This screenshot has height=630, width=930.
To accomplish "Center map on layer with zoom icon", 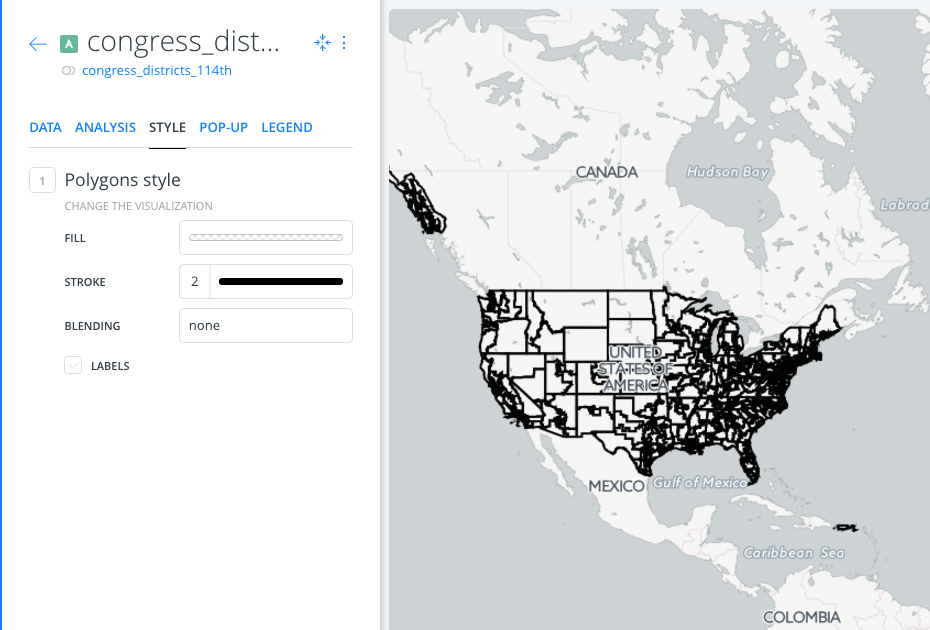I will coord(323,42).
